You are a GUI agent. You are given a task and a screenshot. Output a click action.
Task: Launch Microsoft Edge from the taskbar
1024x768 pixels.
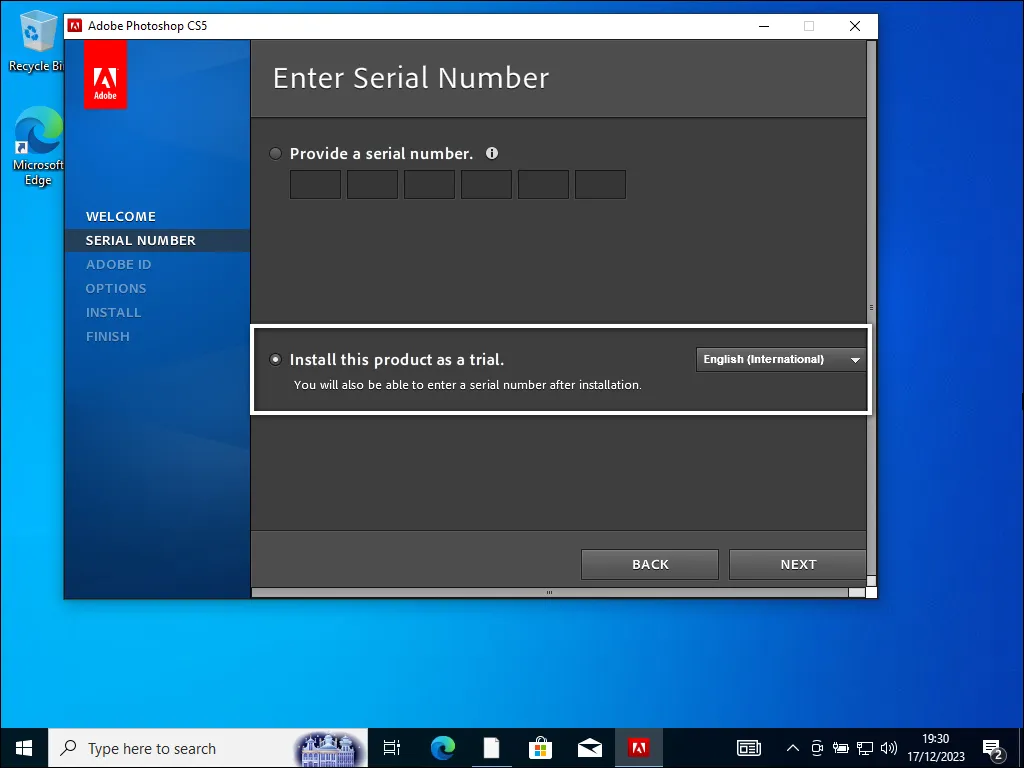pyautogui.click(x=441, y=747)
